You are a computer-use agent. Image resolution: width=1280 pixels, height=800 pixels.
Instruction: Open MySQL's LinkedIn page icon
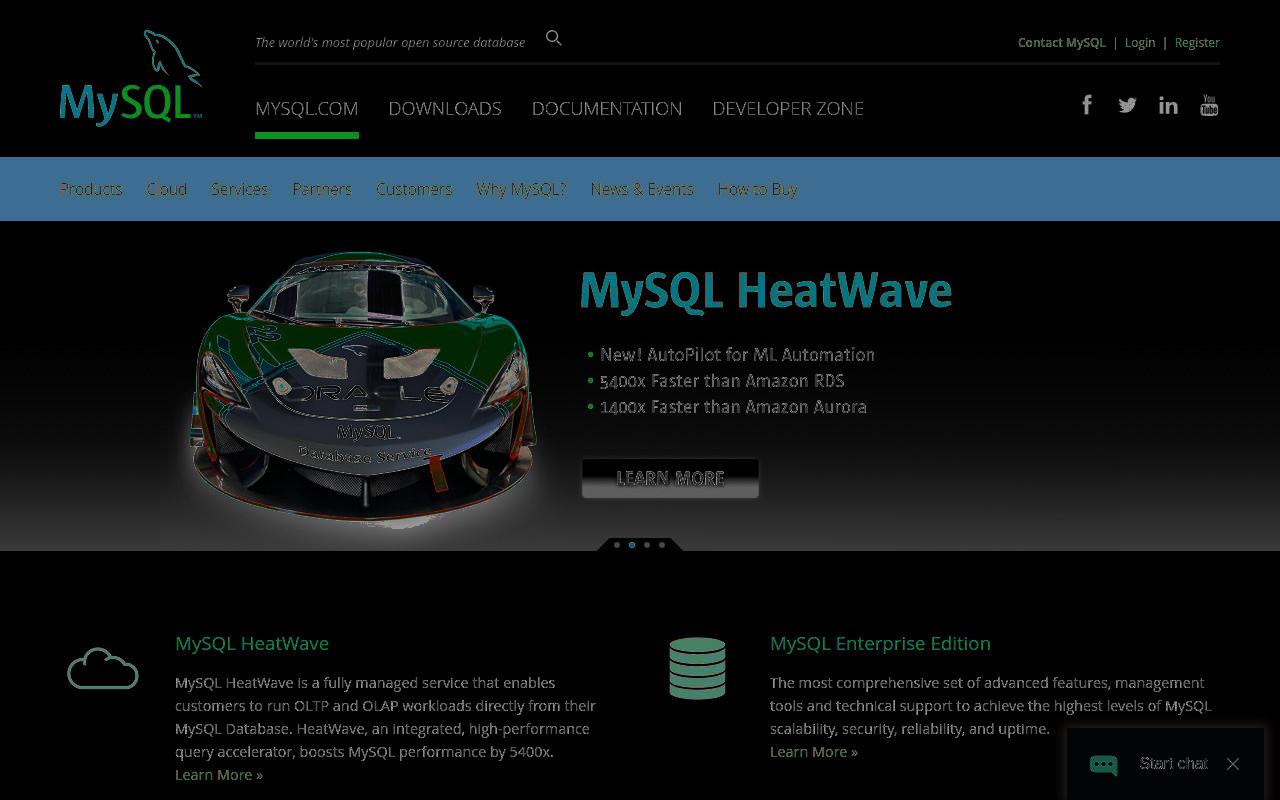tap(1168, 105)
